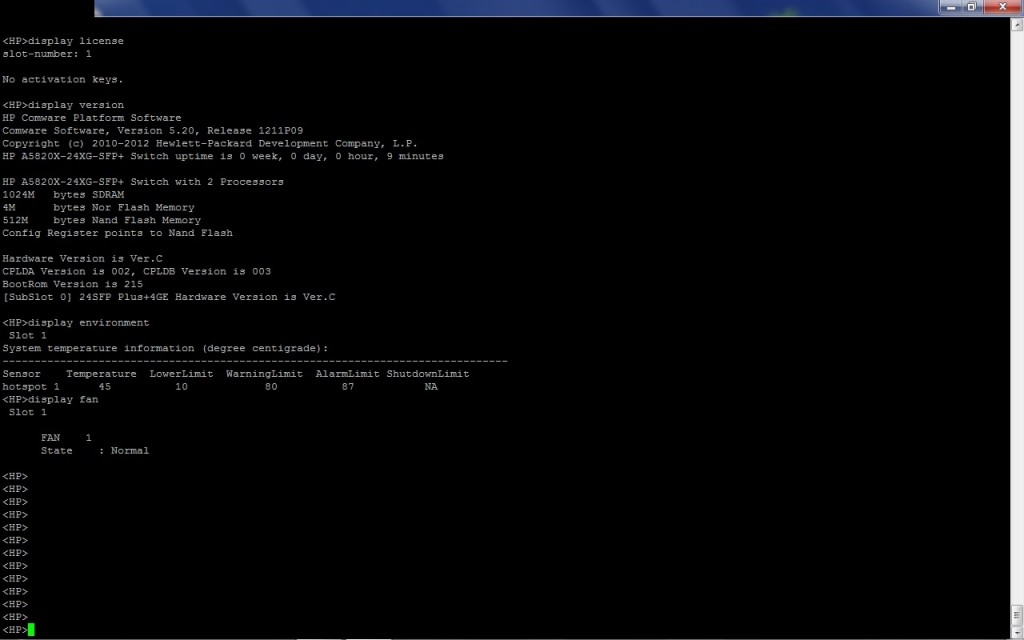Click the 'Sensor' column header
Viewport: 1024px width, 640px height.
tap(22, 374)
